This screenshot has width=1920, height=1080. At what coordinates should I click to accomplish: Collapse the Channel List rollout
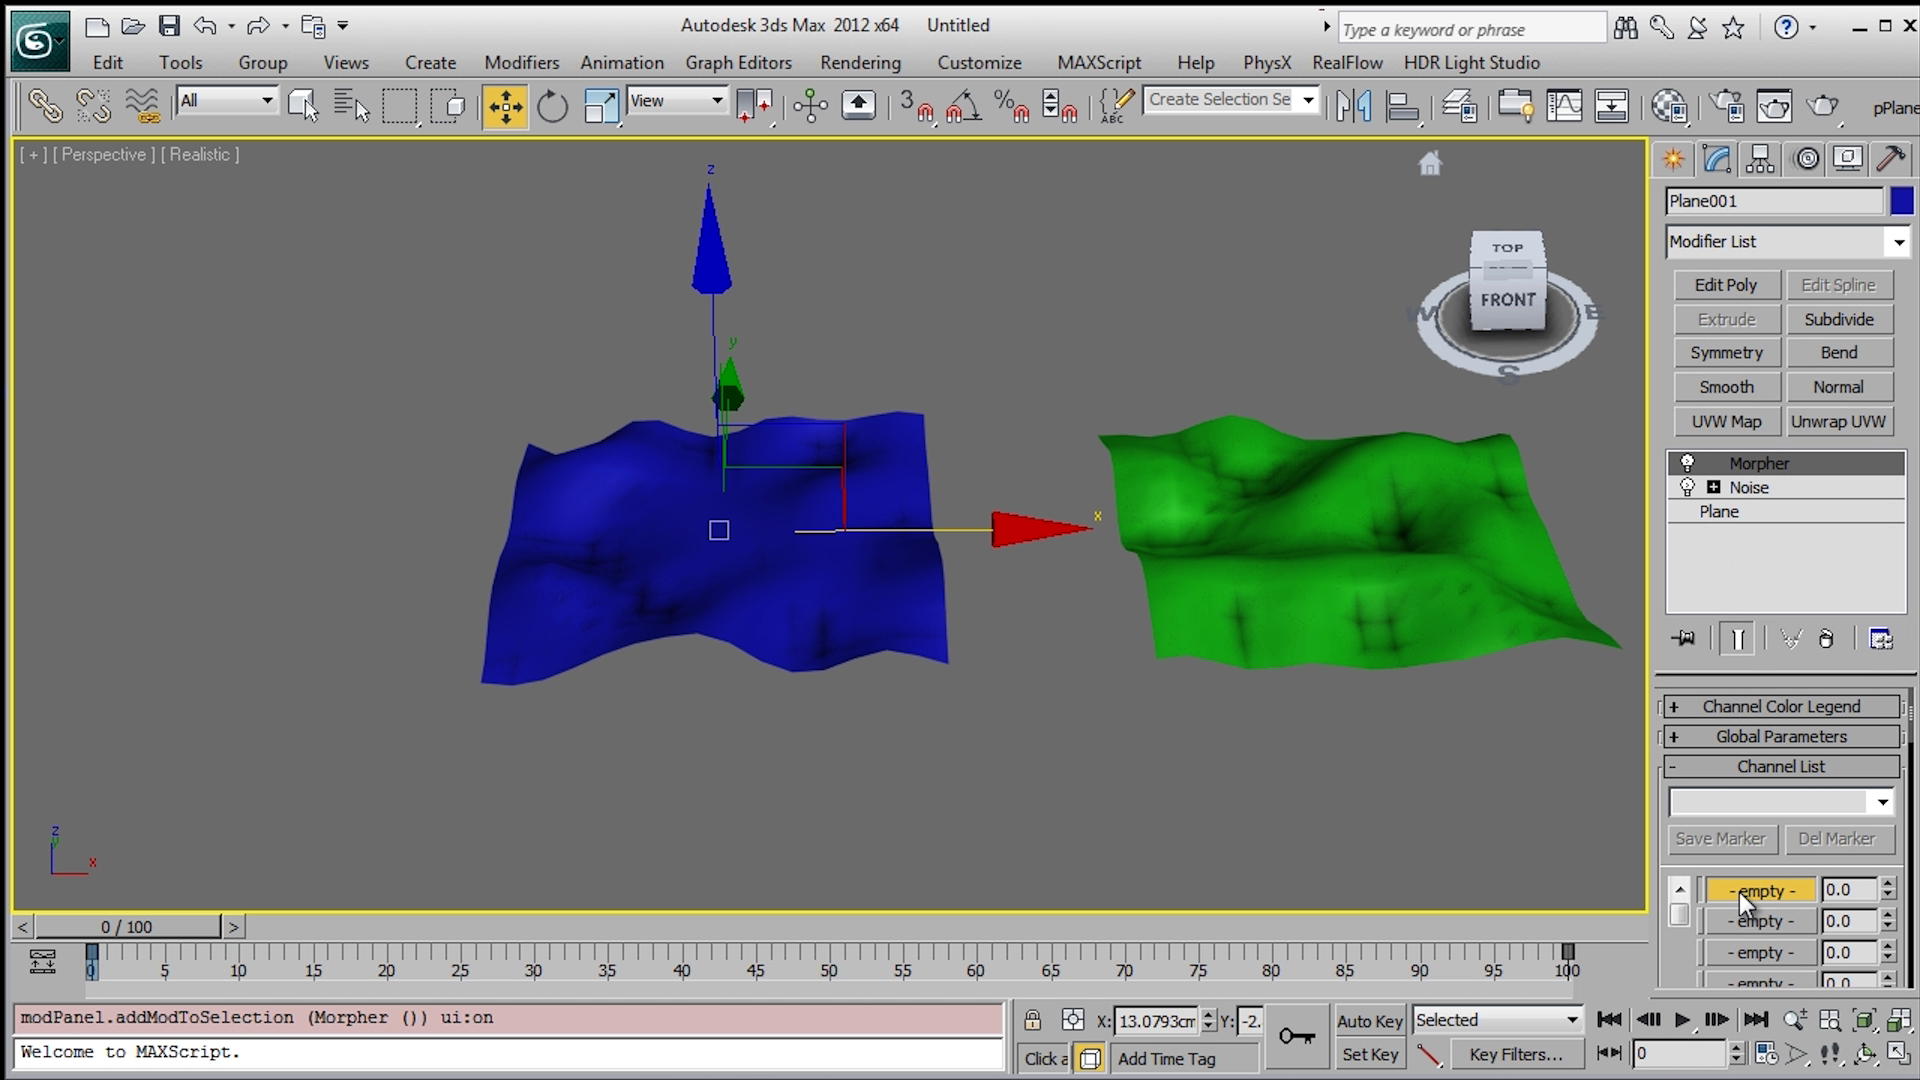coord(1781,767)
